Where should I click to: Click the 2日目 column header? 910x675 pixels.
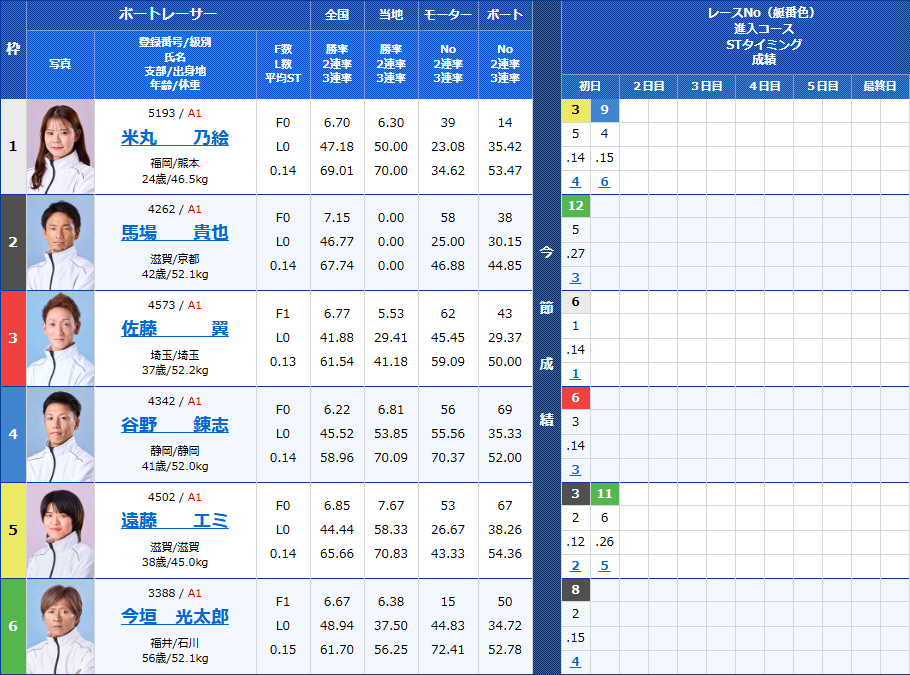[648, 86]
